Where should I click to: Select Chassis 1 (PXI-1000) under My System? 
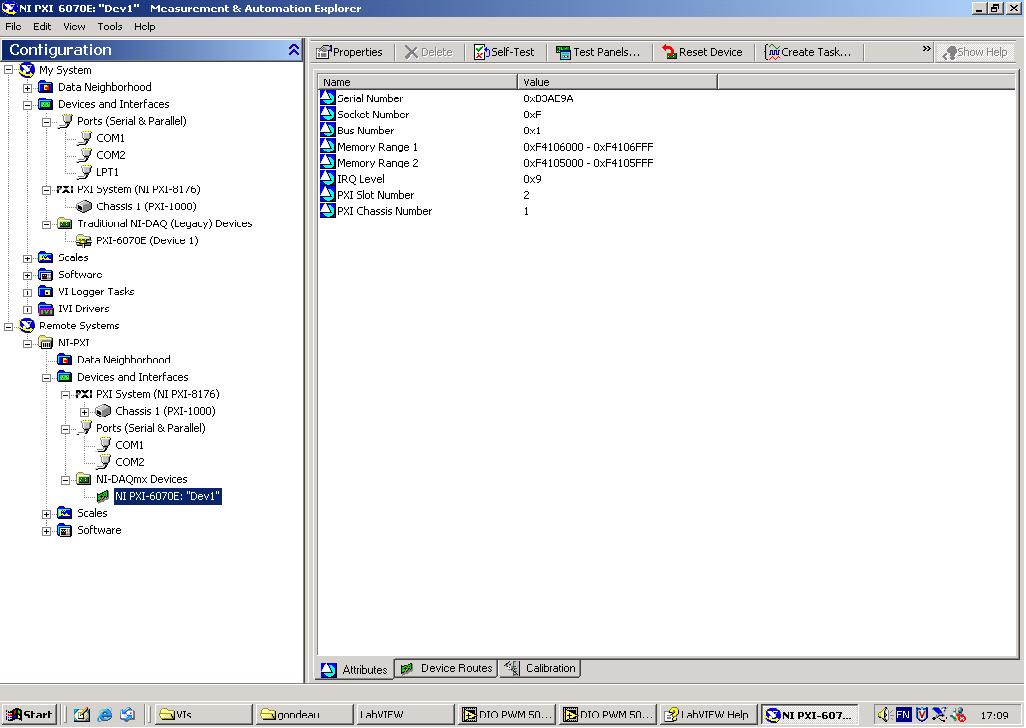pos(146,206)
